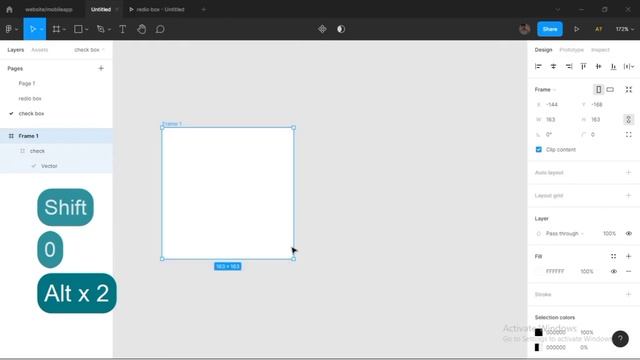Click the W width field 163
This screenshot has height=360, width=640.
point(555,120)
